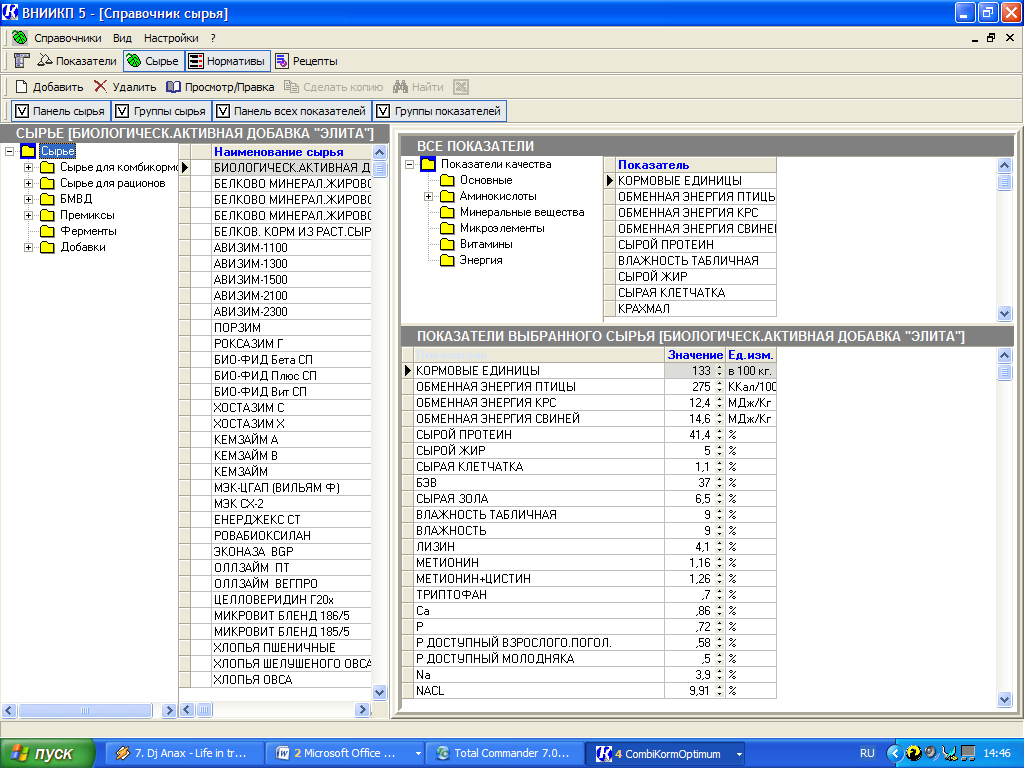Click the Пуск start button
This screenshot has width=1024, height=768.
point(45,753)
